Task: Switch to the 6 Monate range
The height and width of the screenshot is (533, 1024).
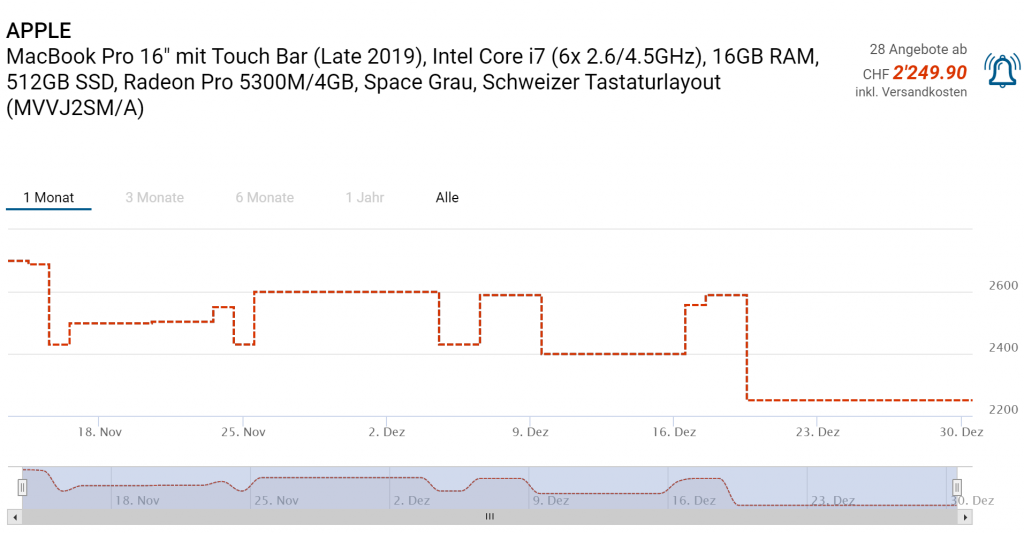Action: (264, 197)
